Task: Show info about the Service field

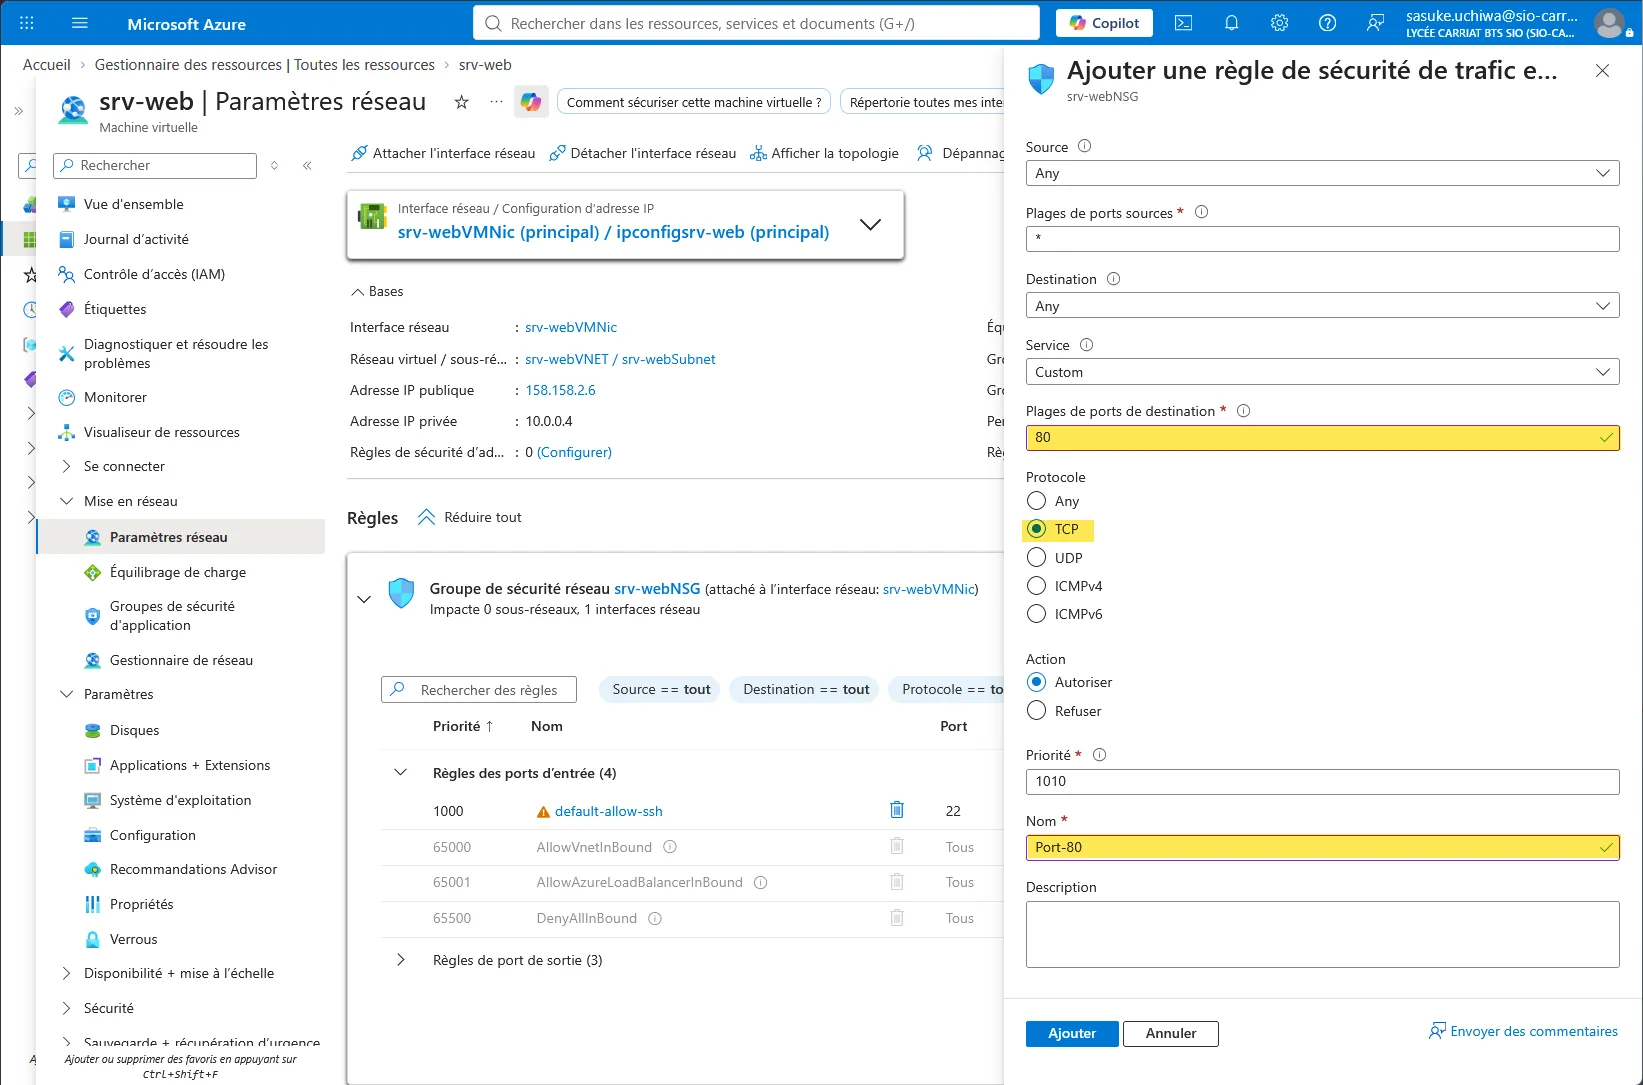Action: (1086, 345)
